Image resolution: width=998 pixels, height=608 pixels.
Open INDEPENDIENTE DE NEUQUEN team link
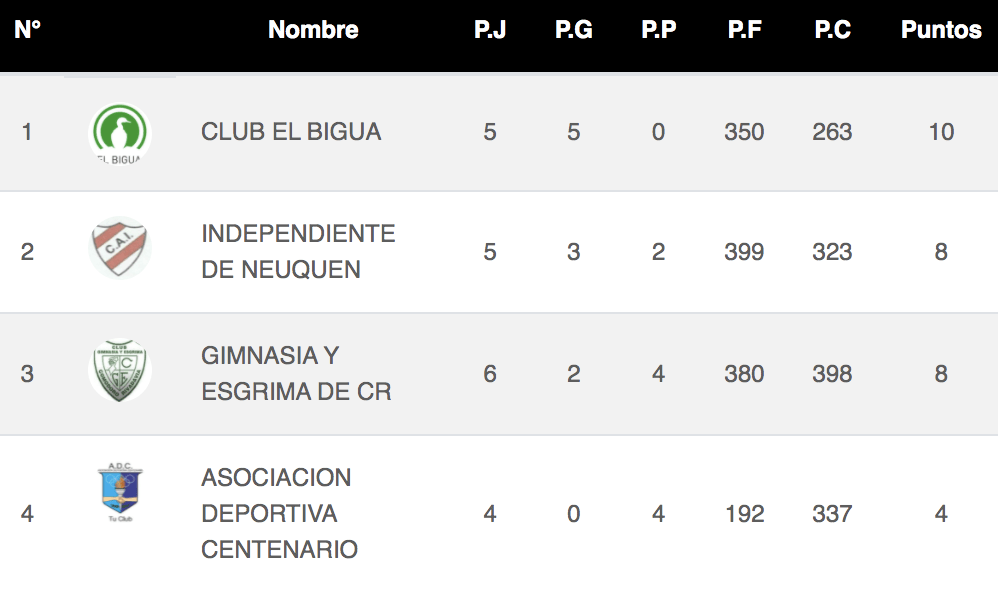(x=298, y=251)
